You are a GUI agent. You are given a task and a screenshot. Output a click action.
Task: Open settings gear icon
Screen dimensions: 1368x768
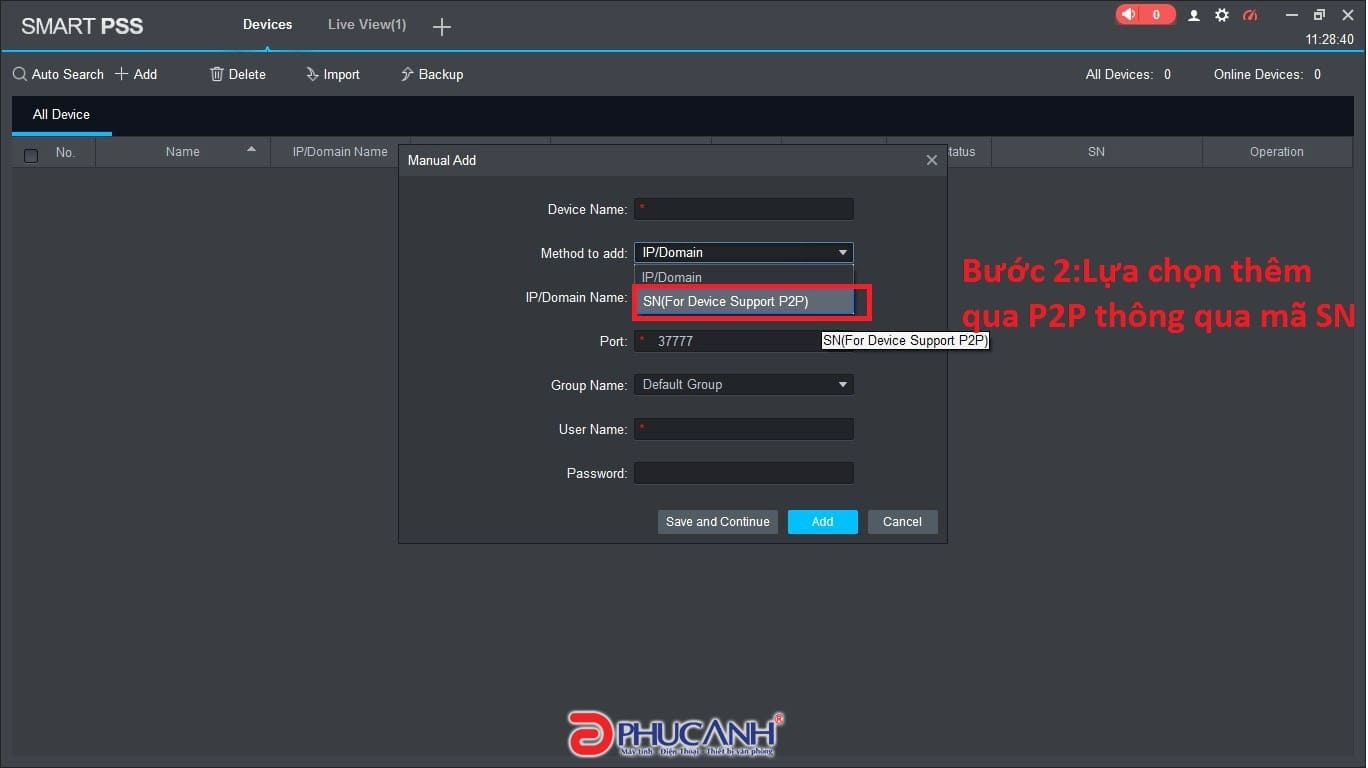(1222, 15)
